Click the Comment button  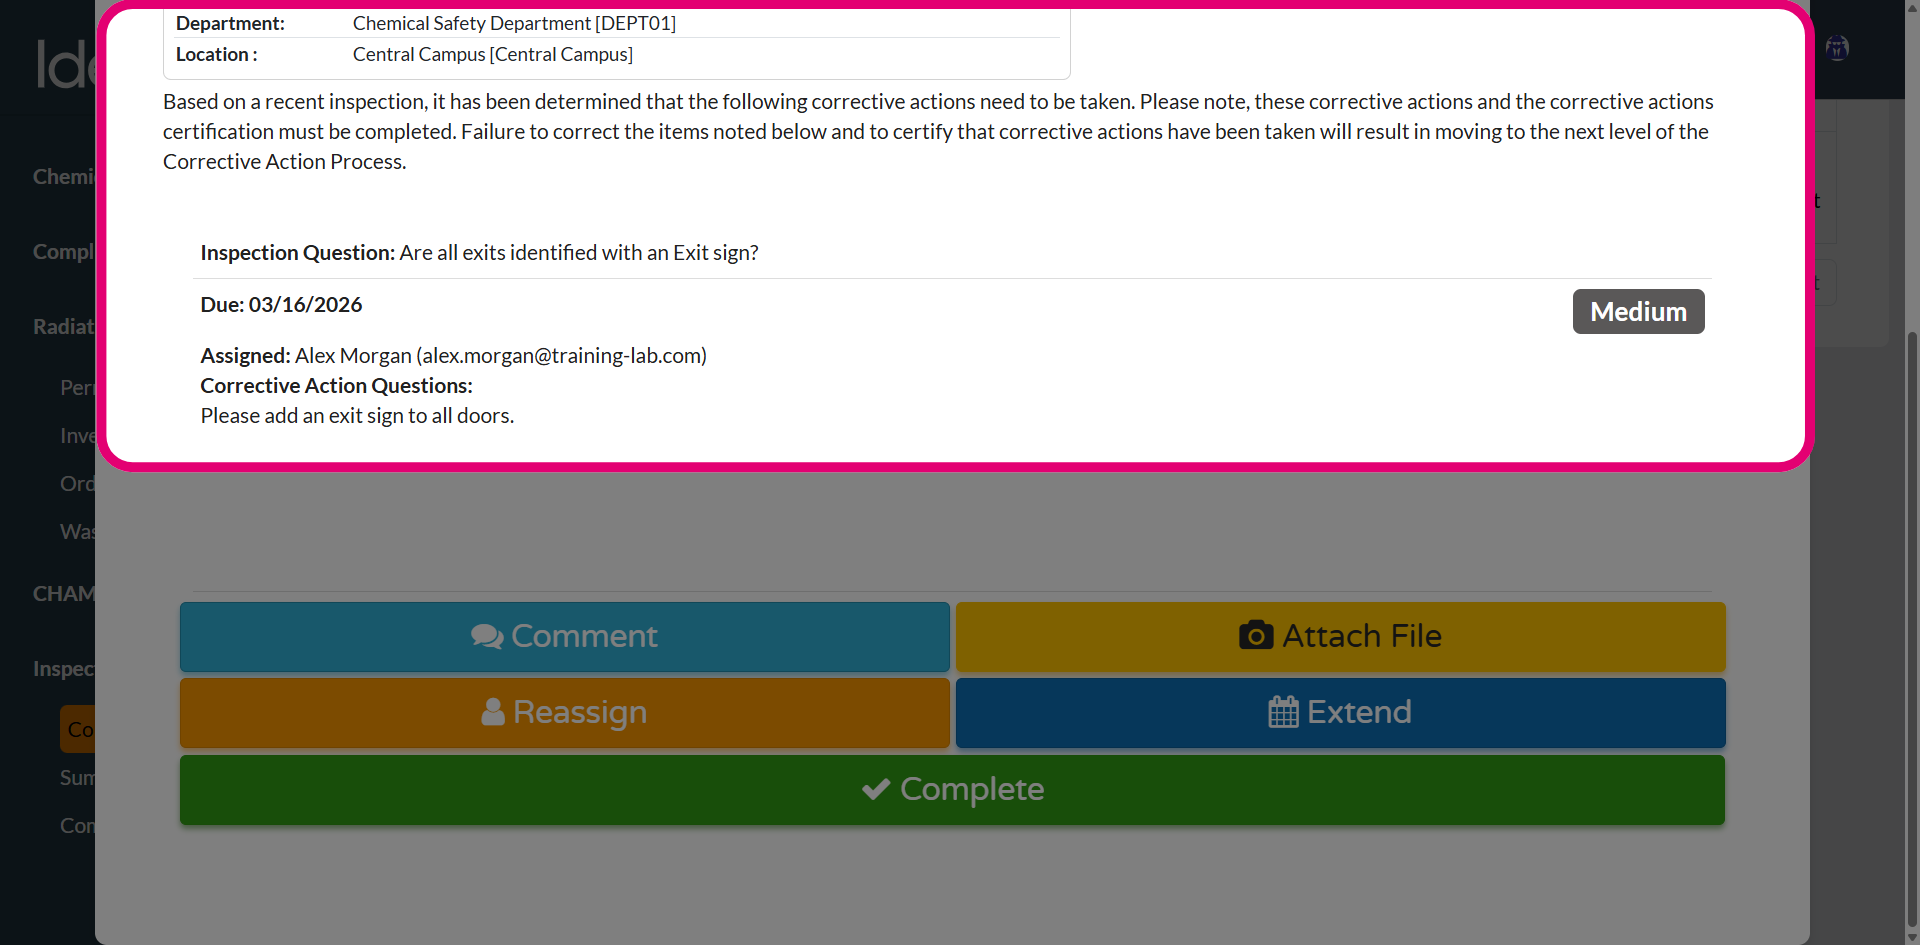pos(565,637)
